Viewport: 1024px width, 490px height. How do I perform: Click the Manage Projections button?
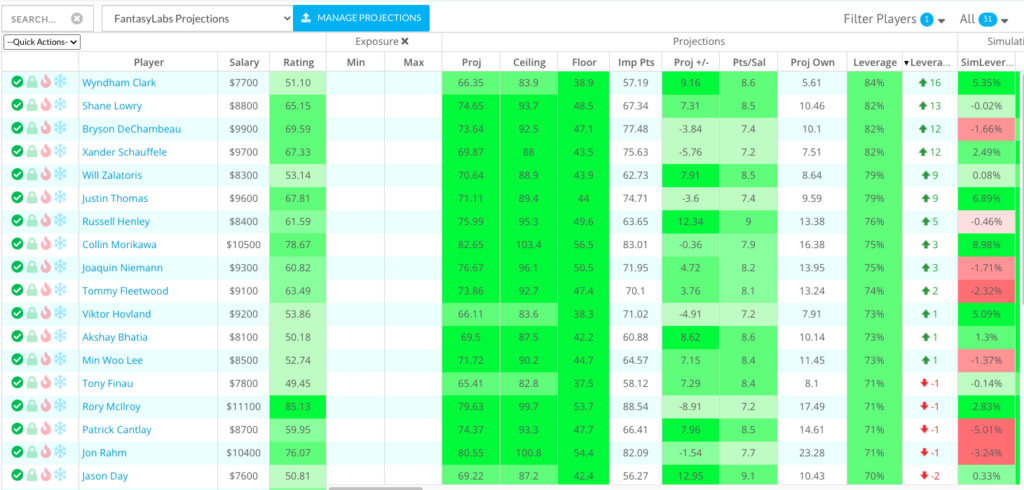tap(361, 18)
